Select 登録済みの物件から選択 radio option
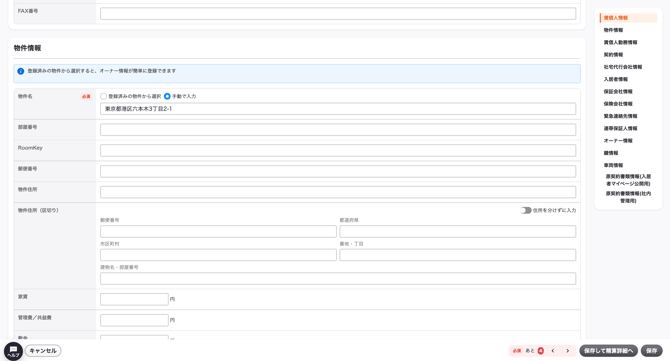Viewport: 670px width, 361px height. coord(103,97)
